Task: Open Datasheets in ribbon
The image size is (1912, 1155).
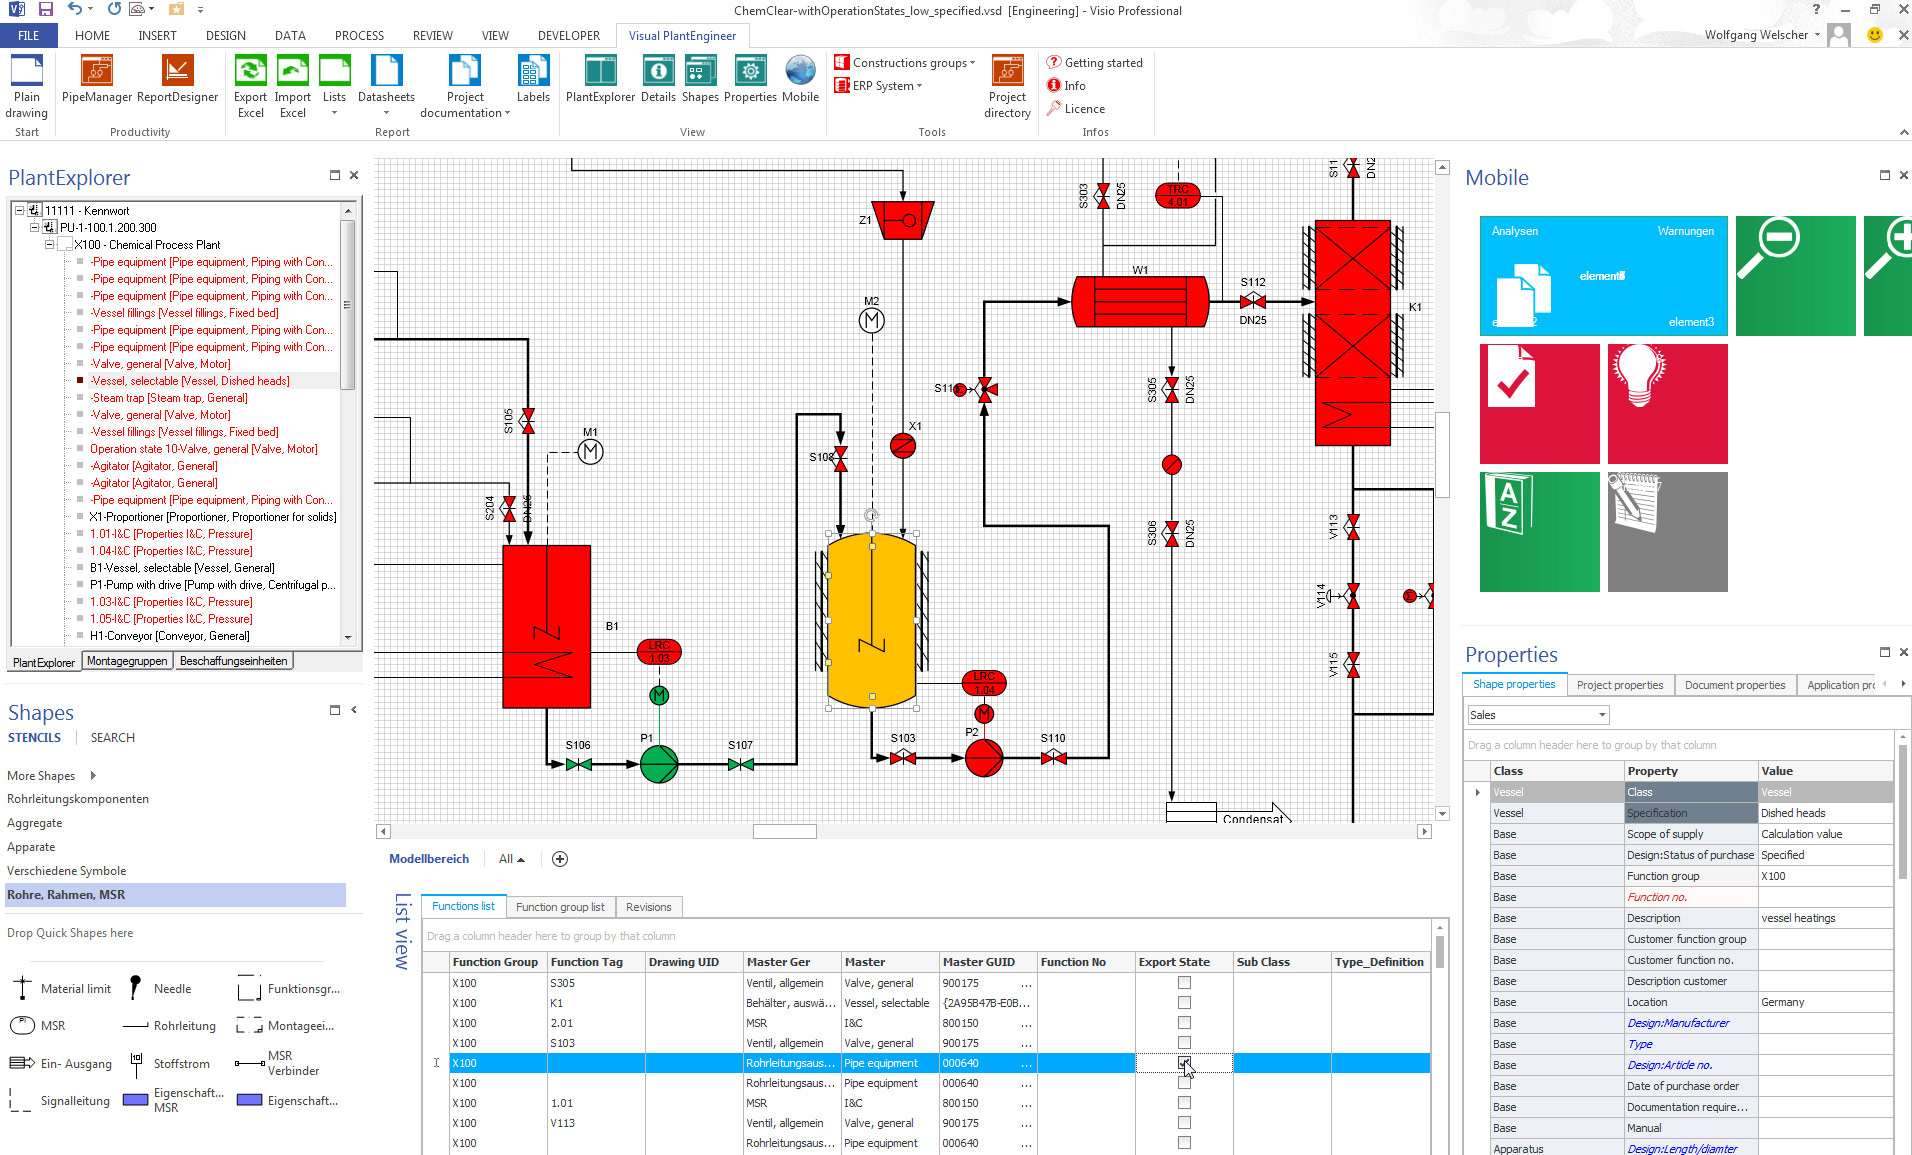Action: [386, 86]
